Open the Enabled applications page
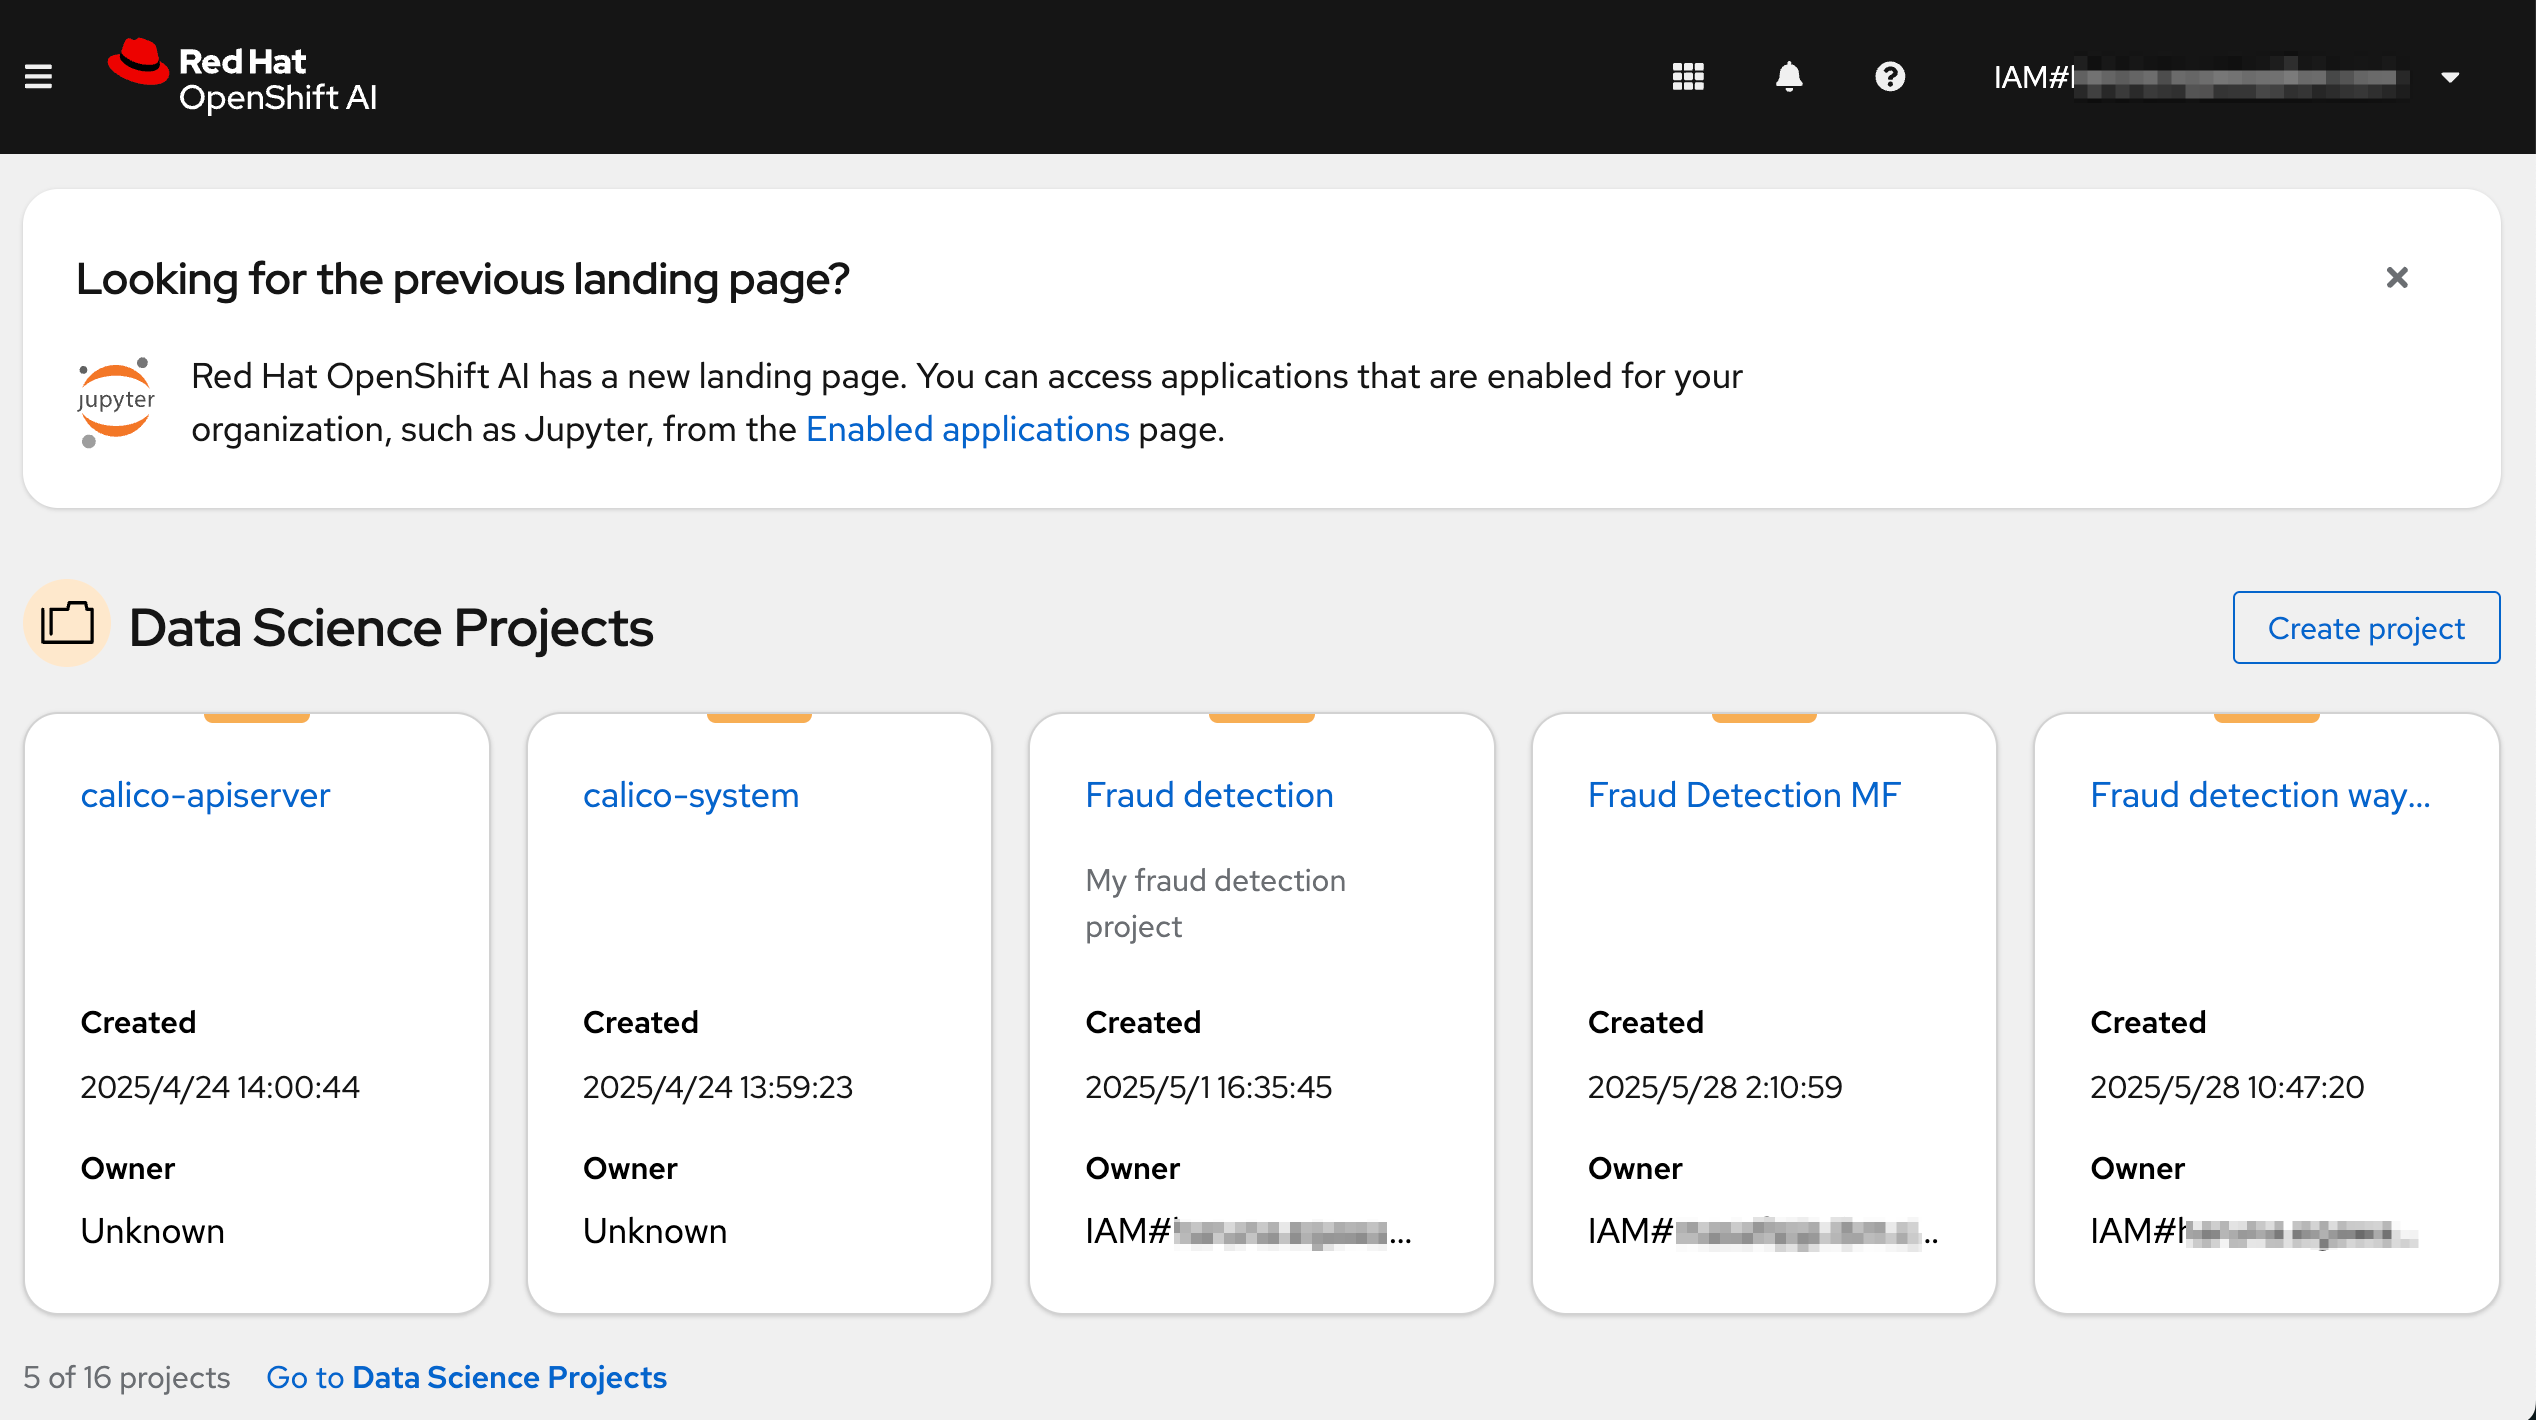 click(x=968, y=429)
